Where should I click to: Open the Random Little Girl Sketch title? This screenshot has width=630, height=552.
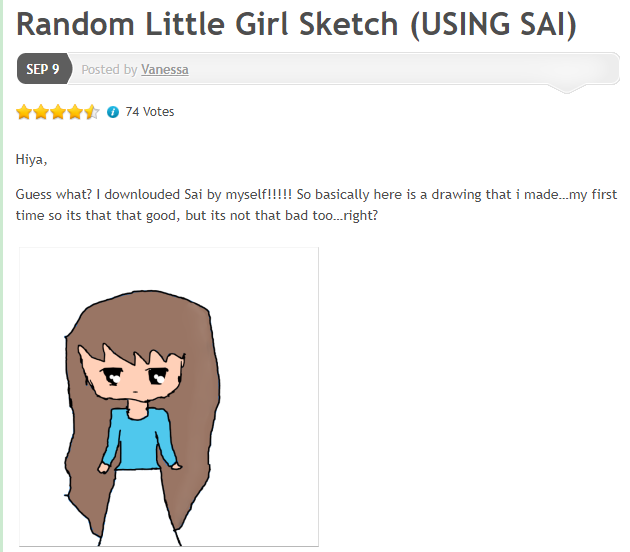(297, 24)
